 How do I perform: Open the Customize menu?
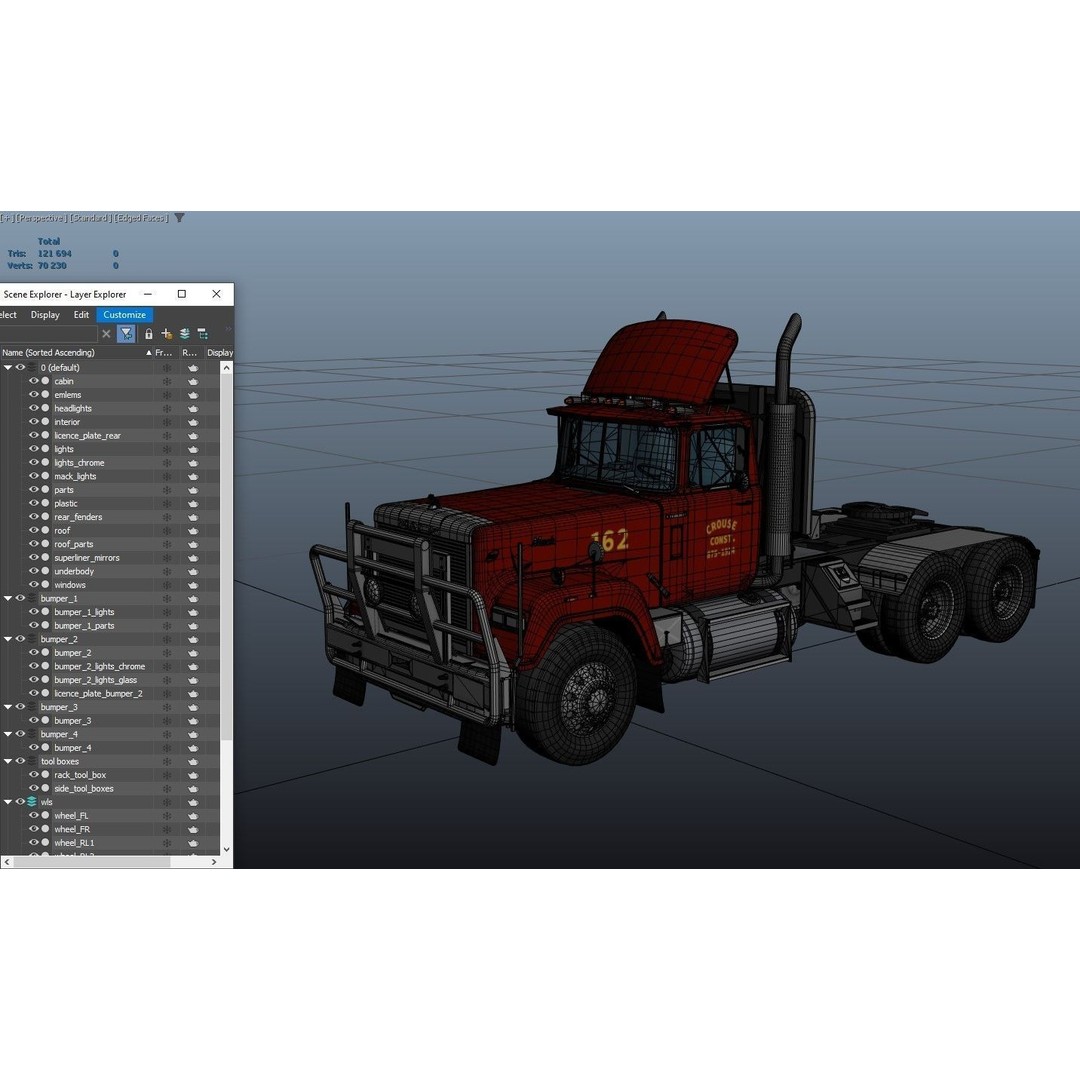tap(124, 315)
